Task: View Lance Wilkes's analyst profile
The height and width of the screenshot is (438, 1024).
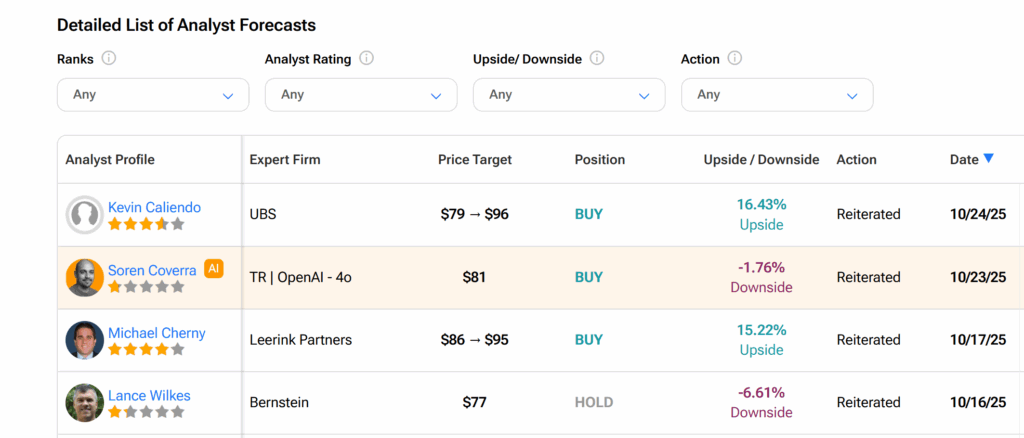Action: tap(147, 396)
